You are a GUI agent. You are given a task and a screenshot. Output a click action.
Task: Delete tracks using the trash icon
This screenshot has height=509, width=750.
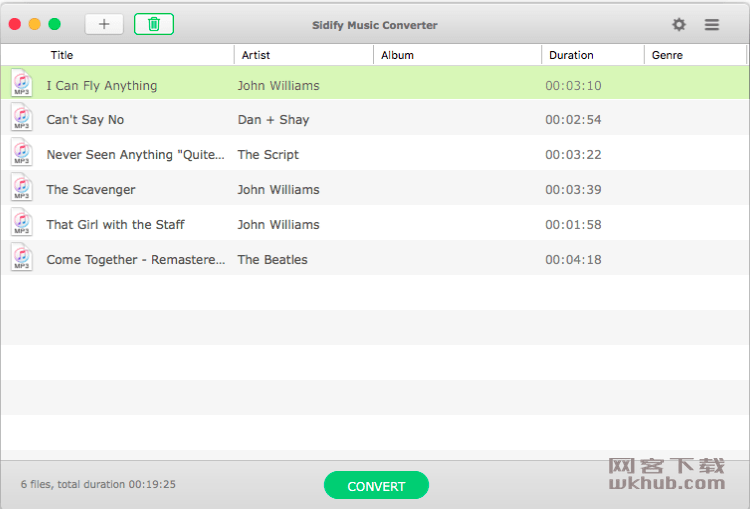click(154, 24)
